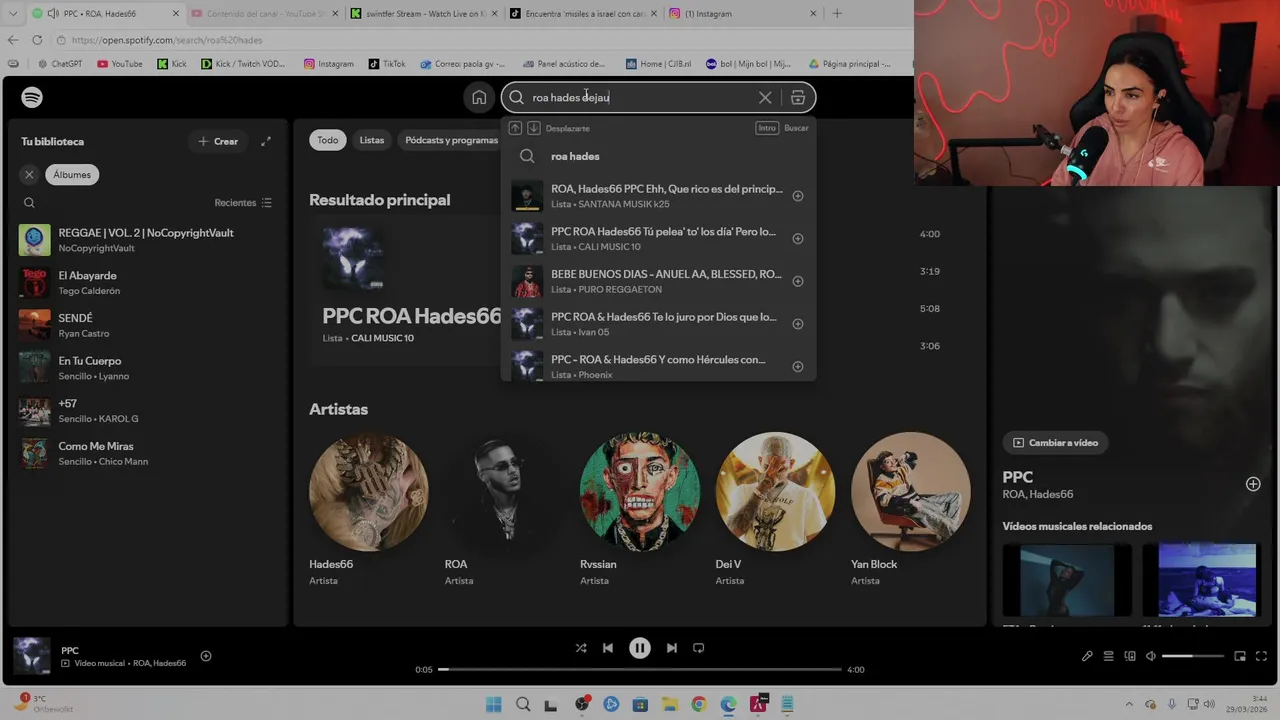Open 'SENDÉ' by Ryan Castro

pos(145,325)
